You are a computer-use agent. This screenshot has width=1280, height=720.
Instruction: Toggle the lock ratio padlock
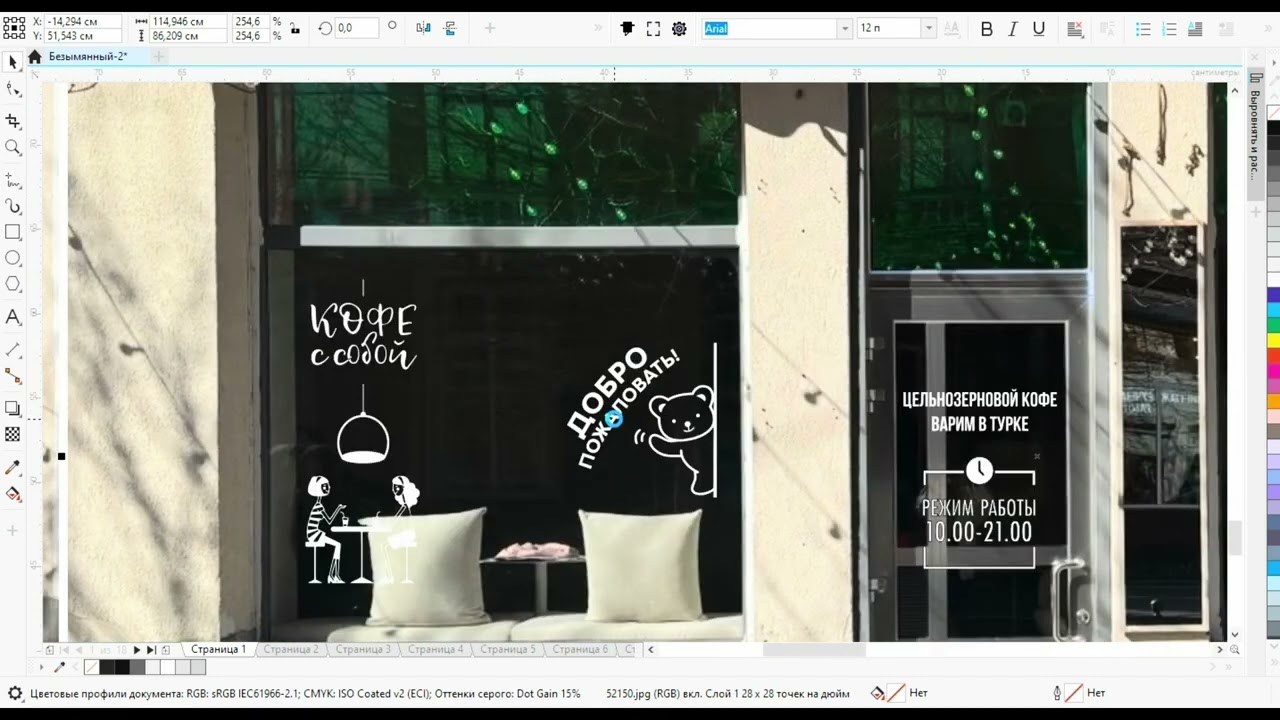coord(294,29)
